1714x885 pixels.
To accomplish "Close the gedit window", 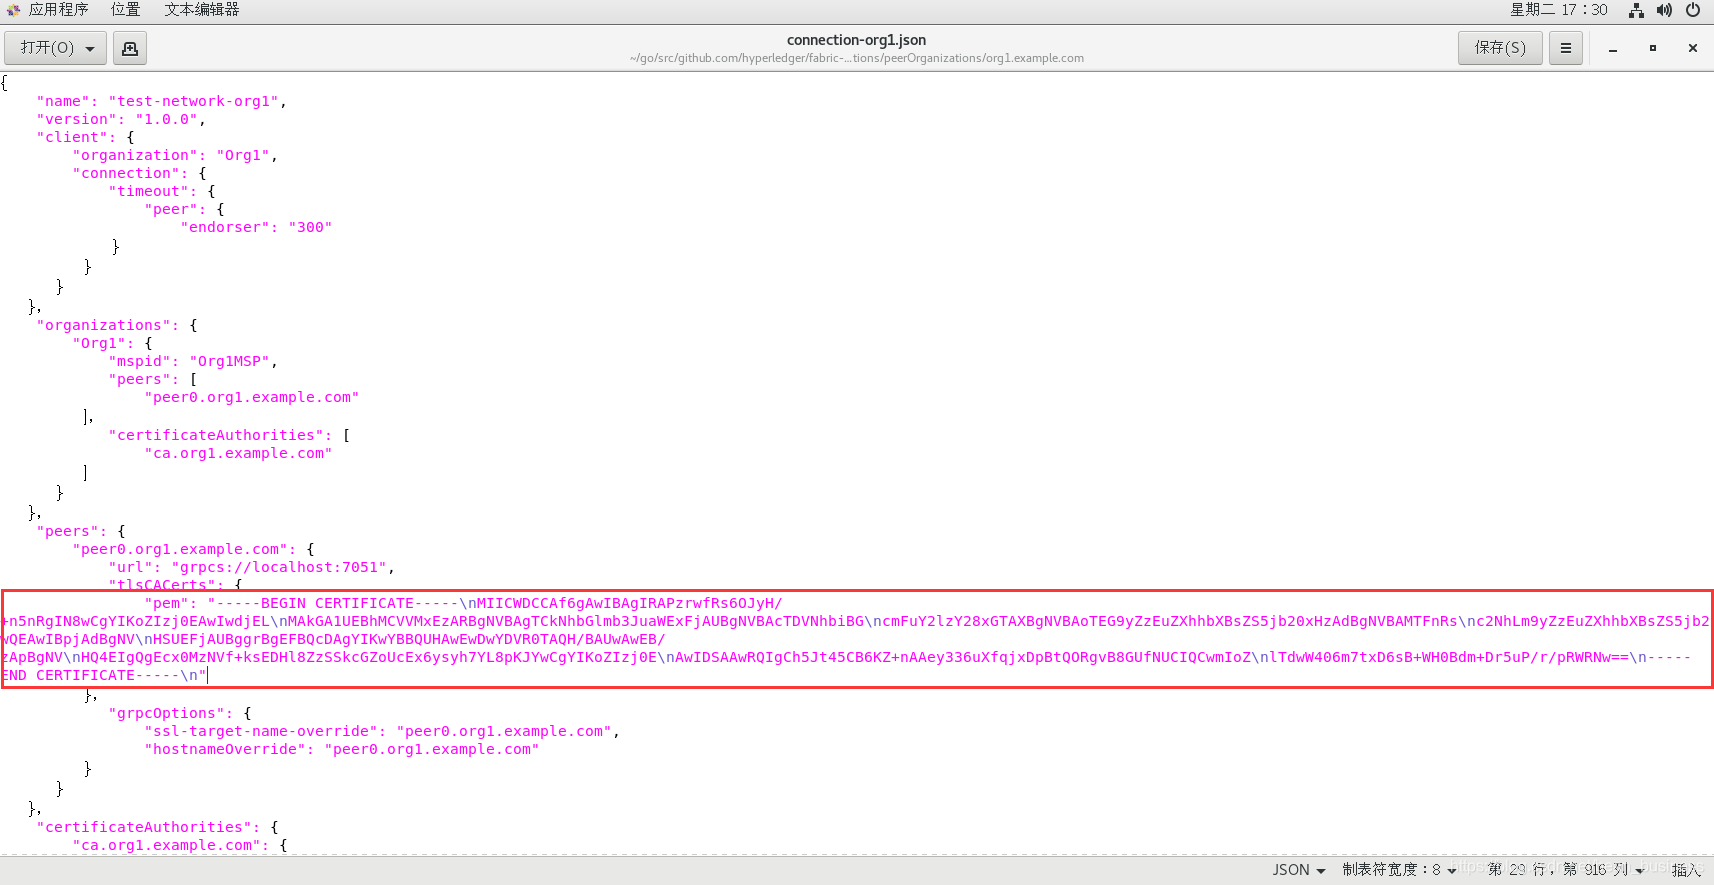I will pyautogui.click(x=1693, y=48).
